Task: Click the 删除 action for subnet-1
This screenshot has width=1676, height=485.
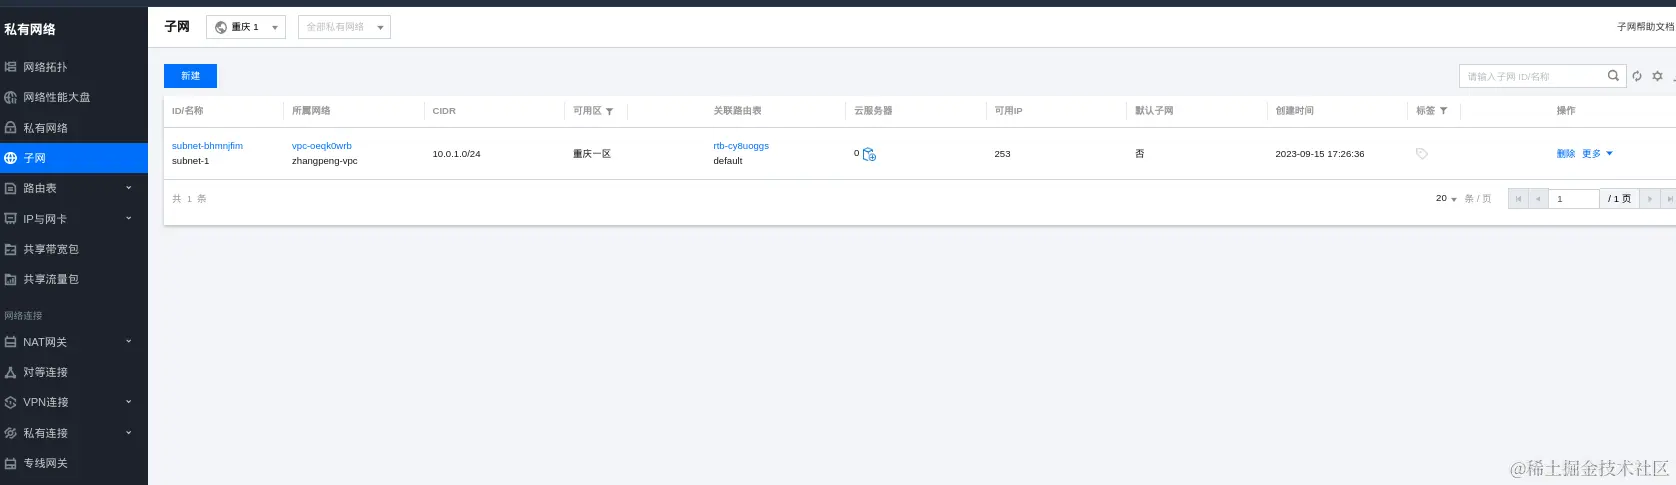Action: click(1566, 154)
